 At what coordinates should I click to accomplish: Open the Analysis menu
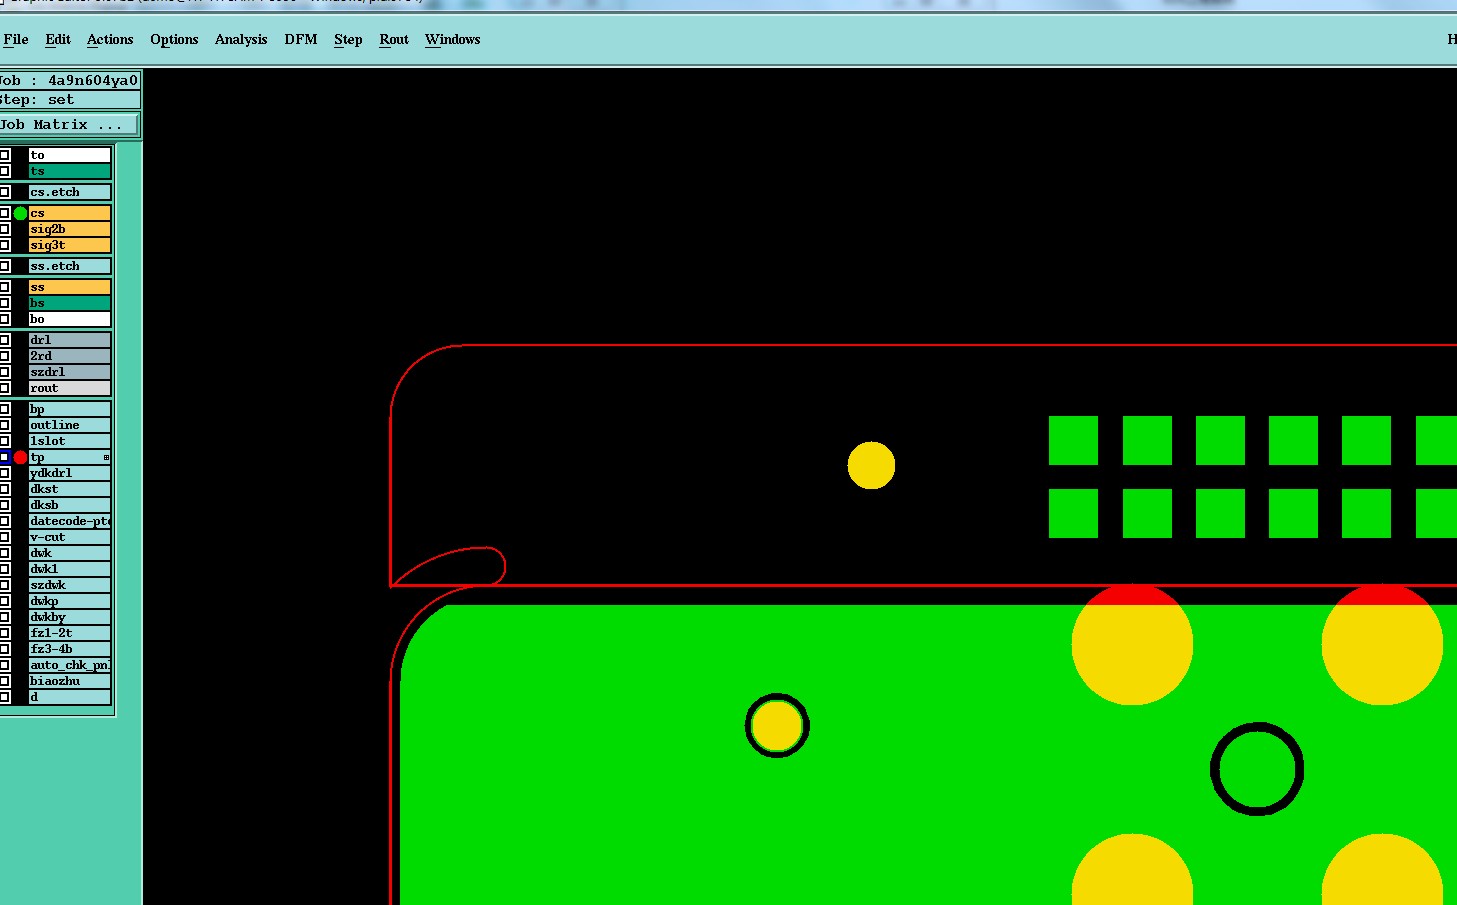(x=241, y=39)
